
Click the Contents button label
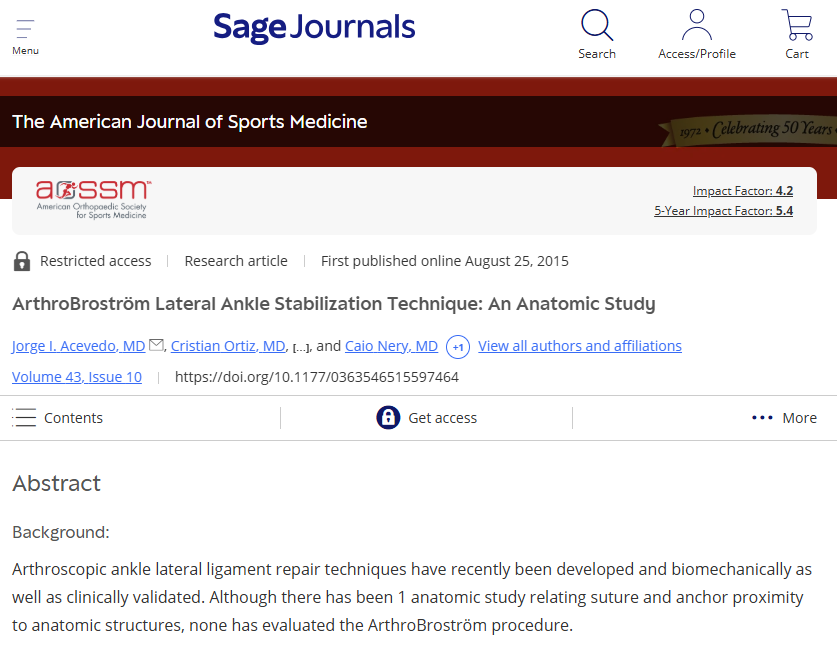[x=73, y=418]
